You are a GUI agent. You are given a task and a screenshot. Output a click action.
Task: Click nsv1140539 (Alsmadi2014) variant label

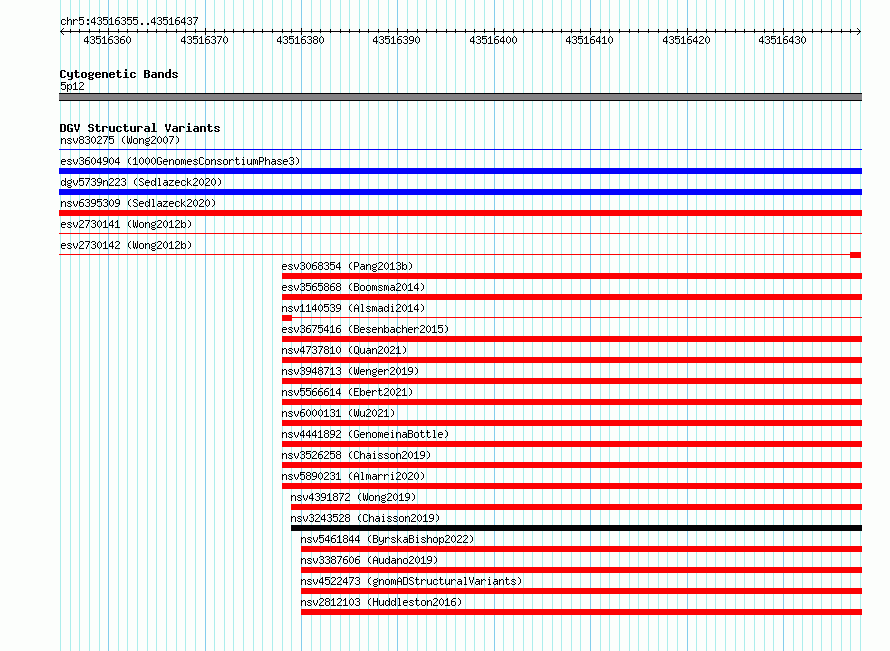[x=353, y=308]
